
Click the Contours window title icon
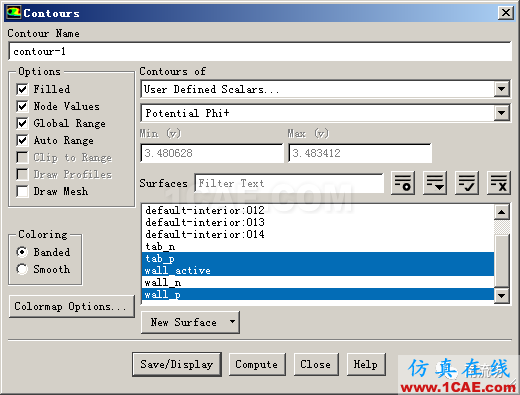pos(14,13)
